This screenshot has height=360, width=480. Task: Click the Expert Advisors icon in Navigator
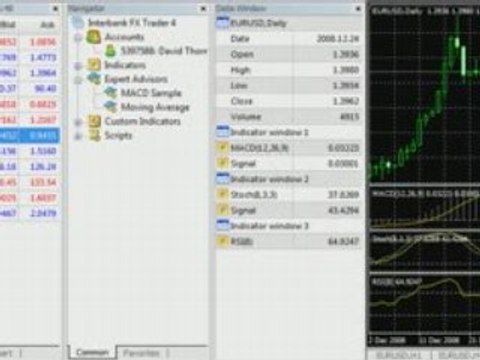coord(94,79)
